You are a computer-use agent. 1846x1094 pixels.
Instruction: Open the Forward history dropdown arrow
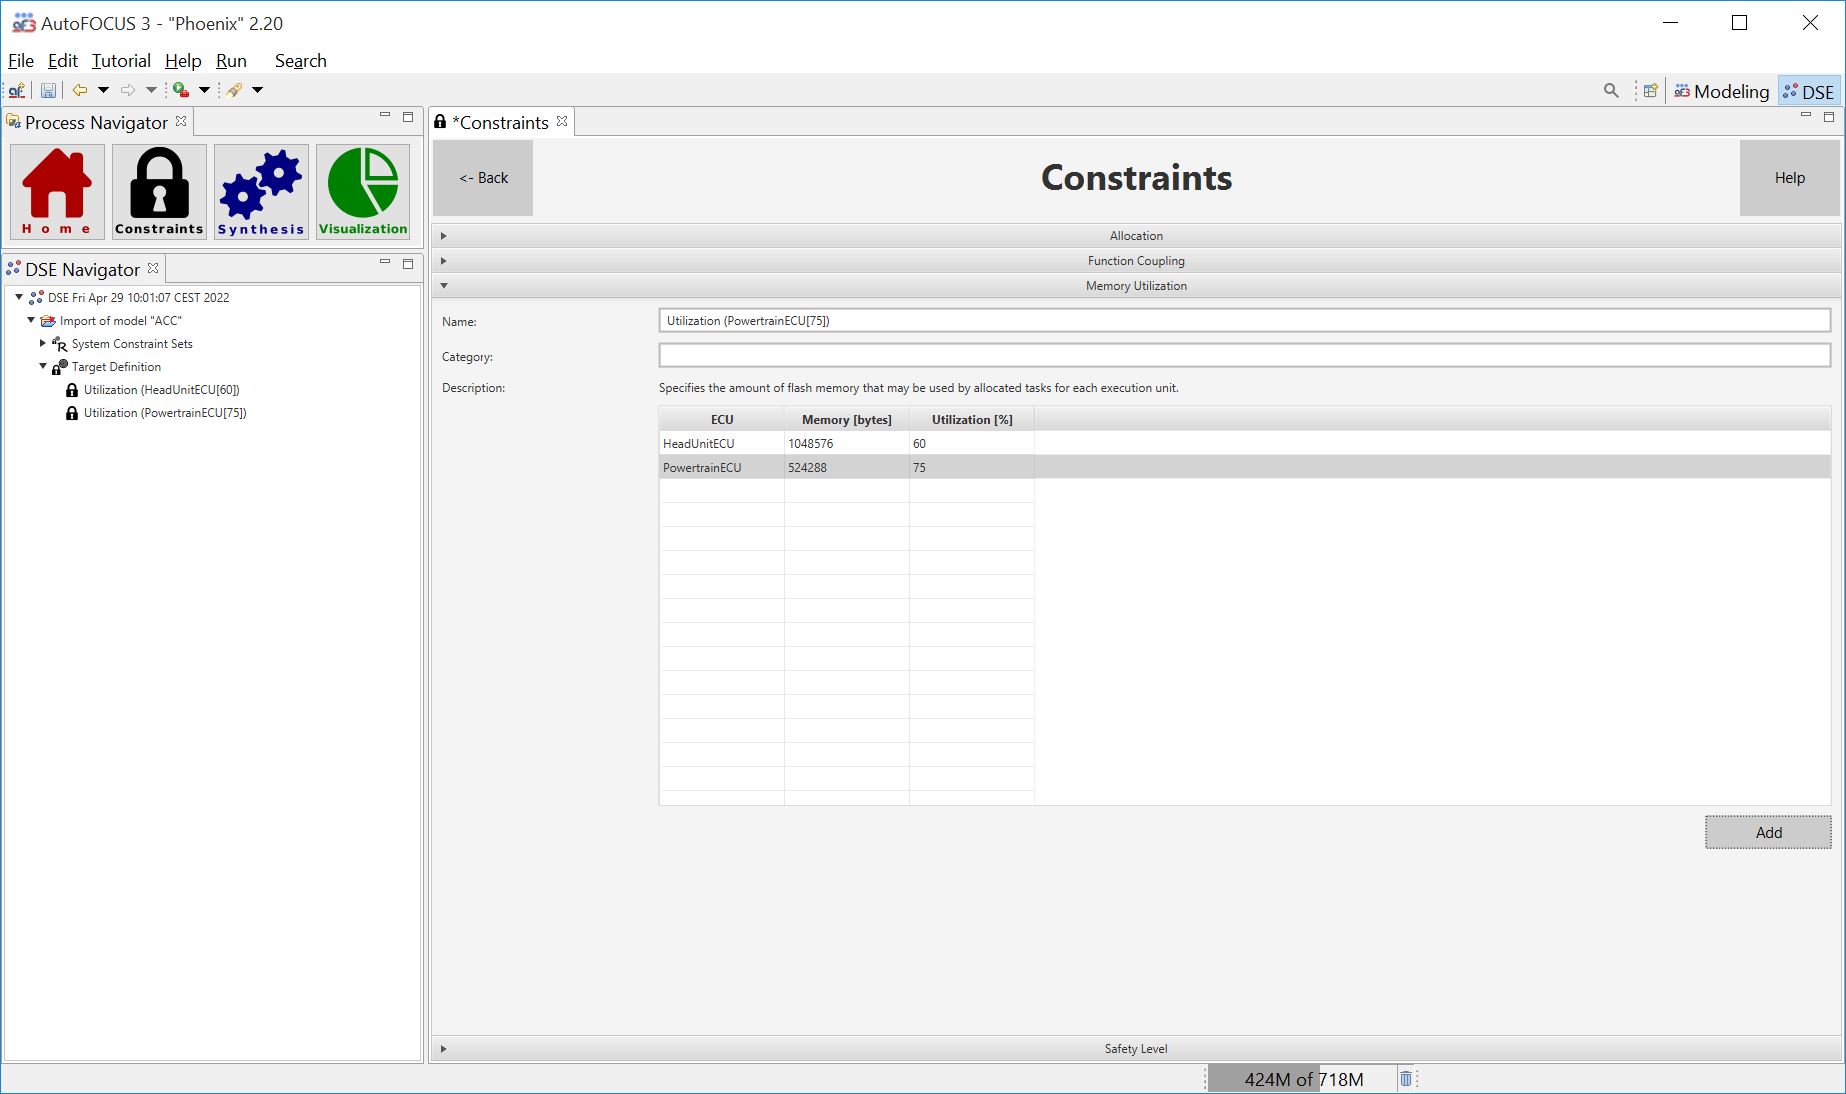(x=151, y=90)
